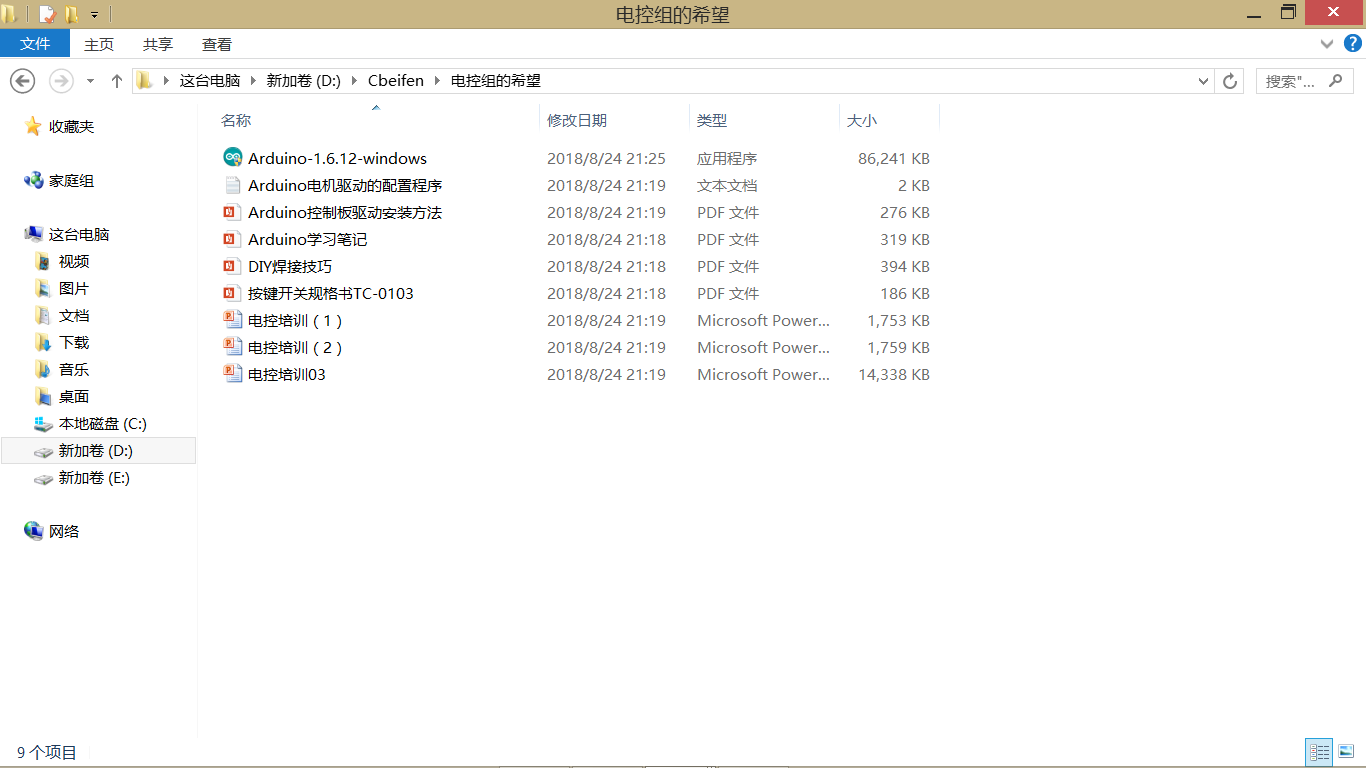
Task: Refresh the folder view
Action: point(1230,81)
